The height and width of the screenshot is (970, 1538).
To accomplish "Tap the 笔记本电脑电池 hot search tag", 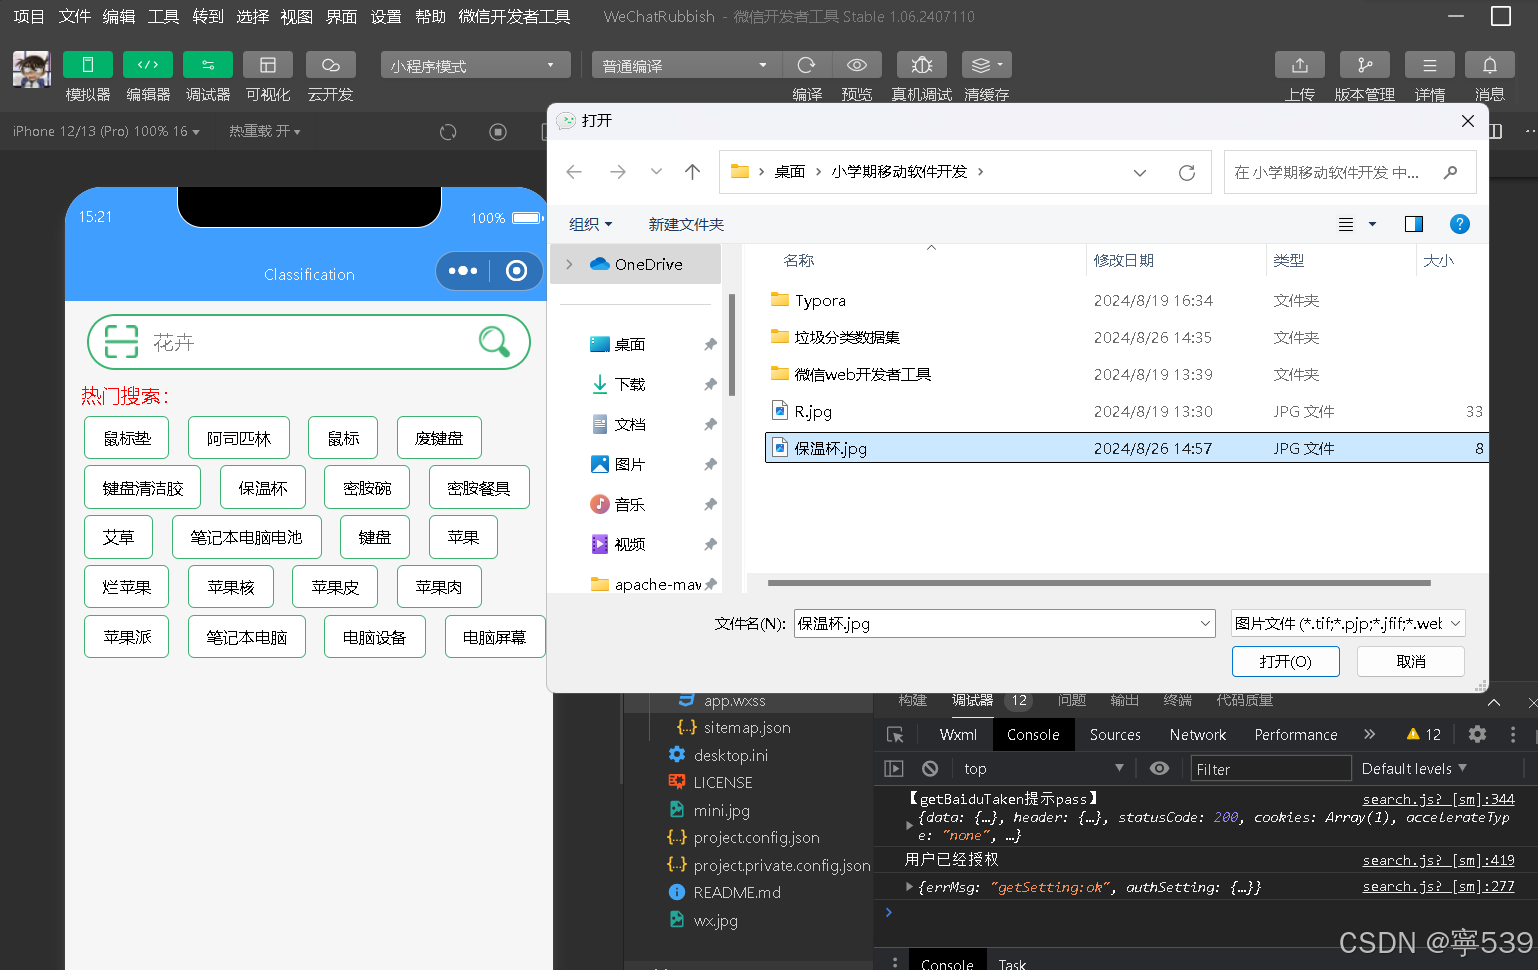I will click(x=247, y=537).
